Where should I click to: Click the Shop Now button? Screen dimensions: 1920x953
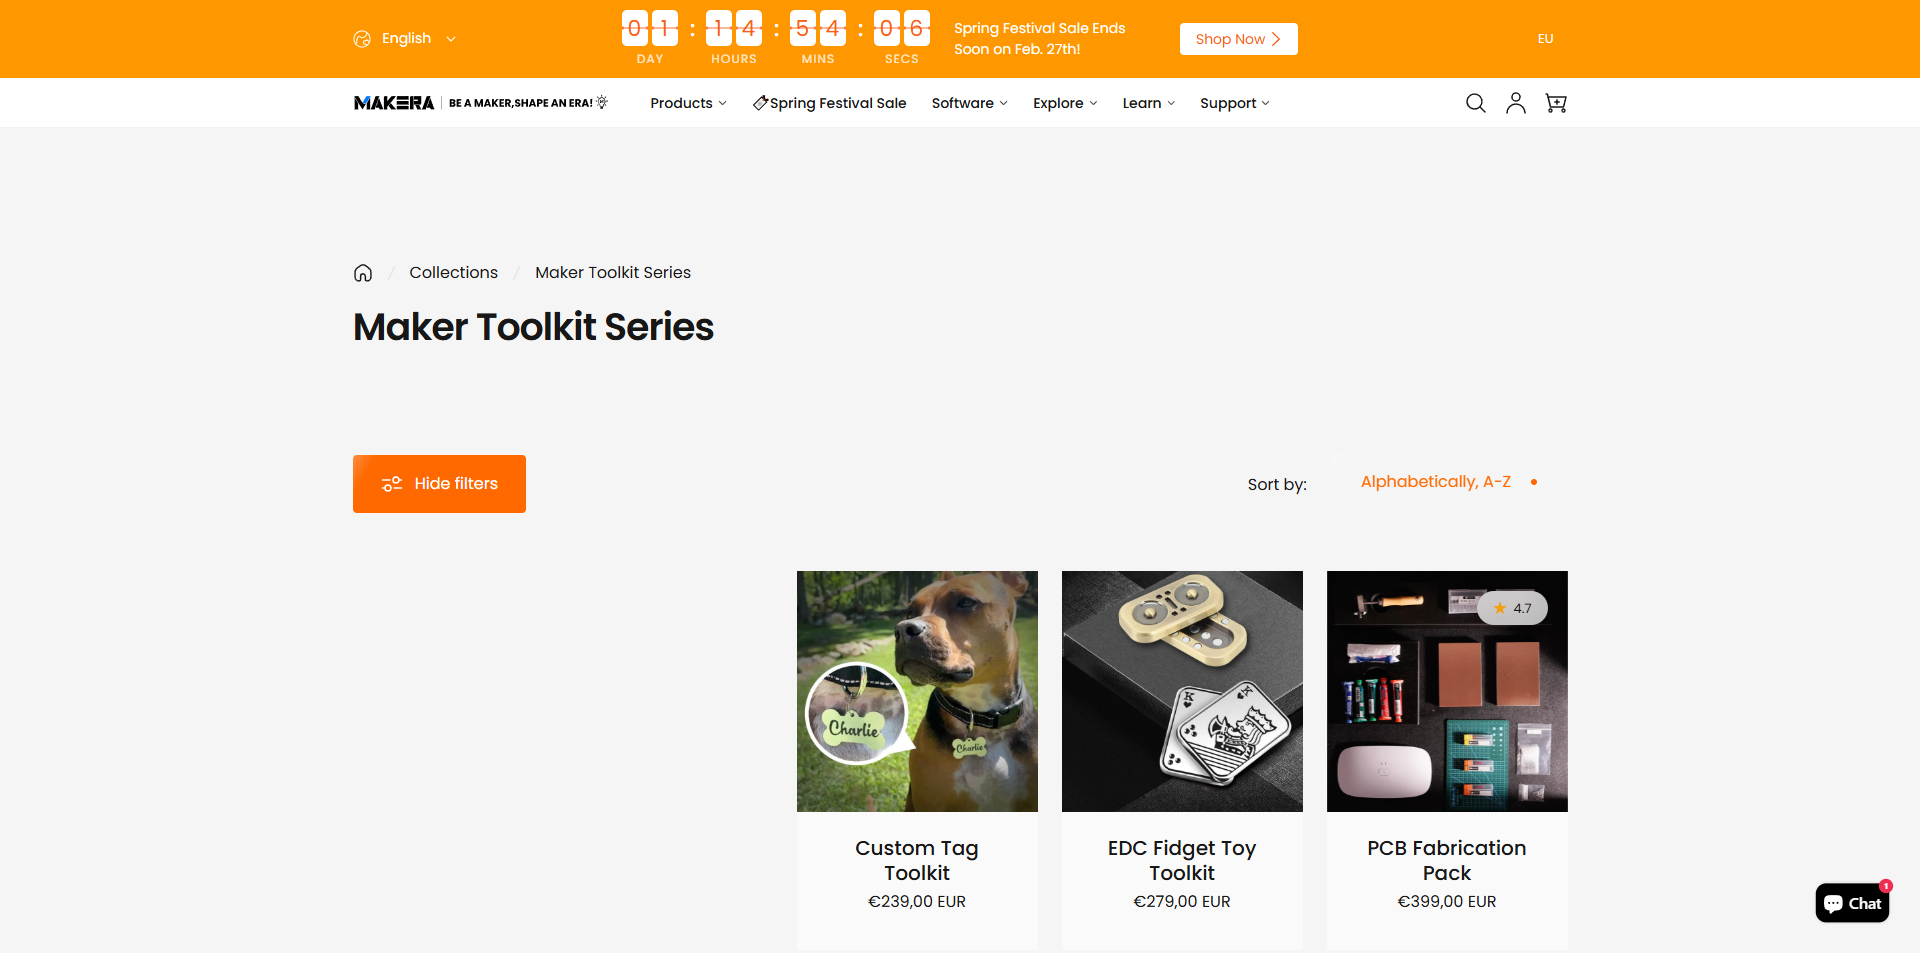click(1238, 39)
